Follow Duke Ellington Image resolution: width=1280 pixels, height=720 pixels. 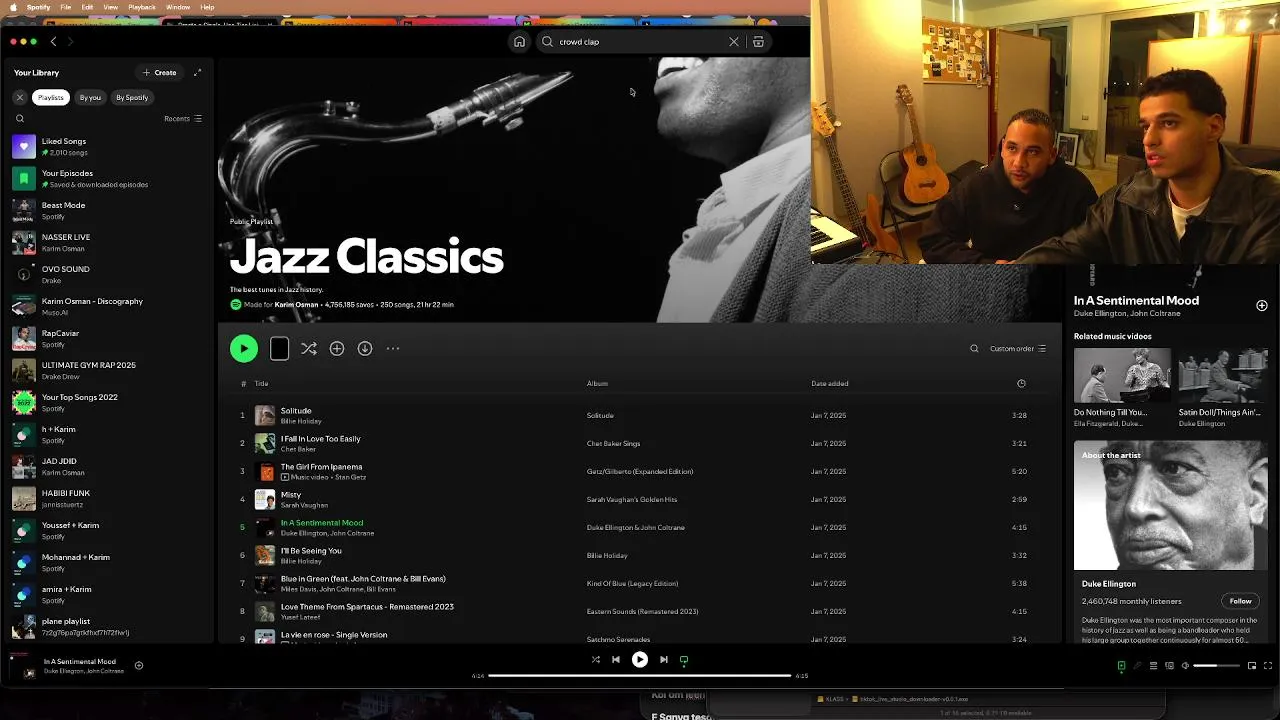click(1240, 601)
